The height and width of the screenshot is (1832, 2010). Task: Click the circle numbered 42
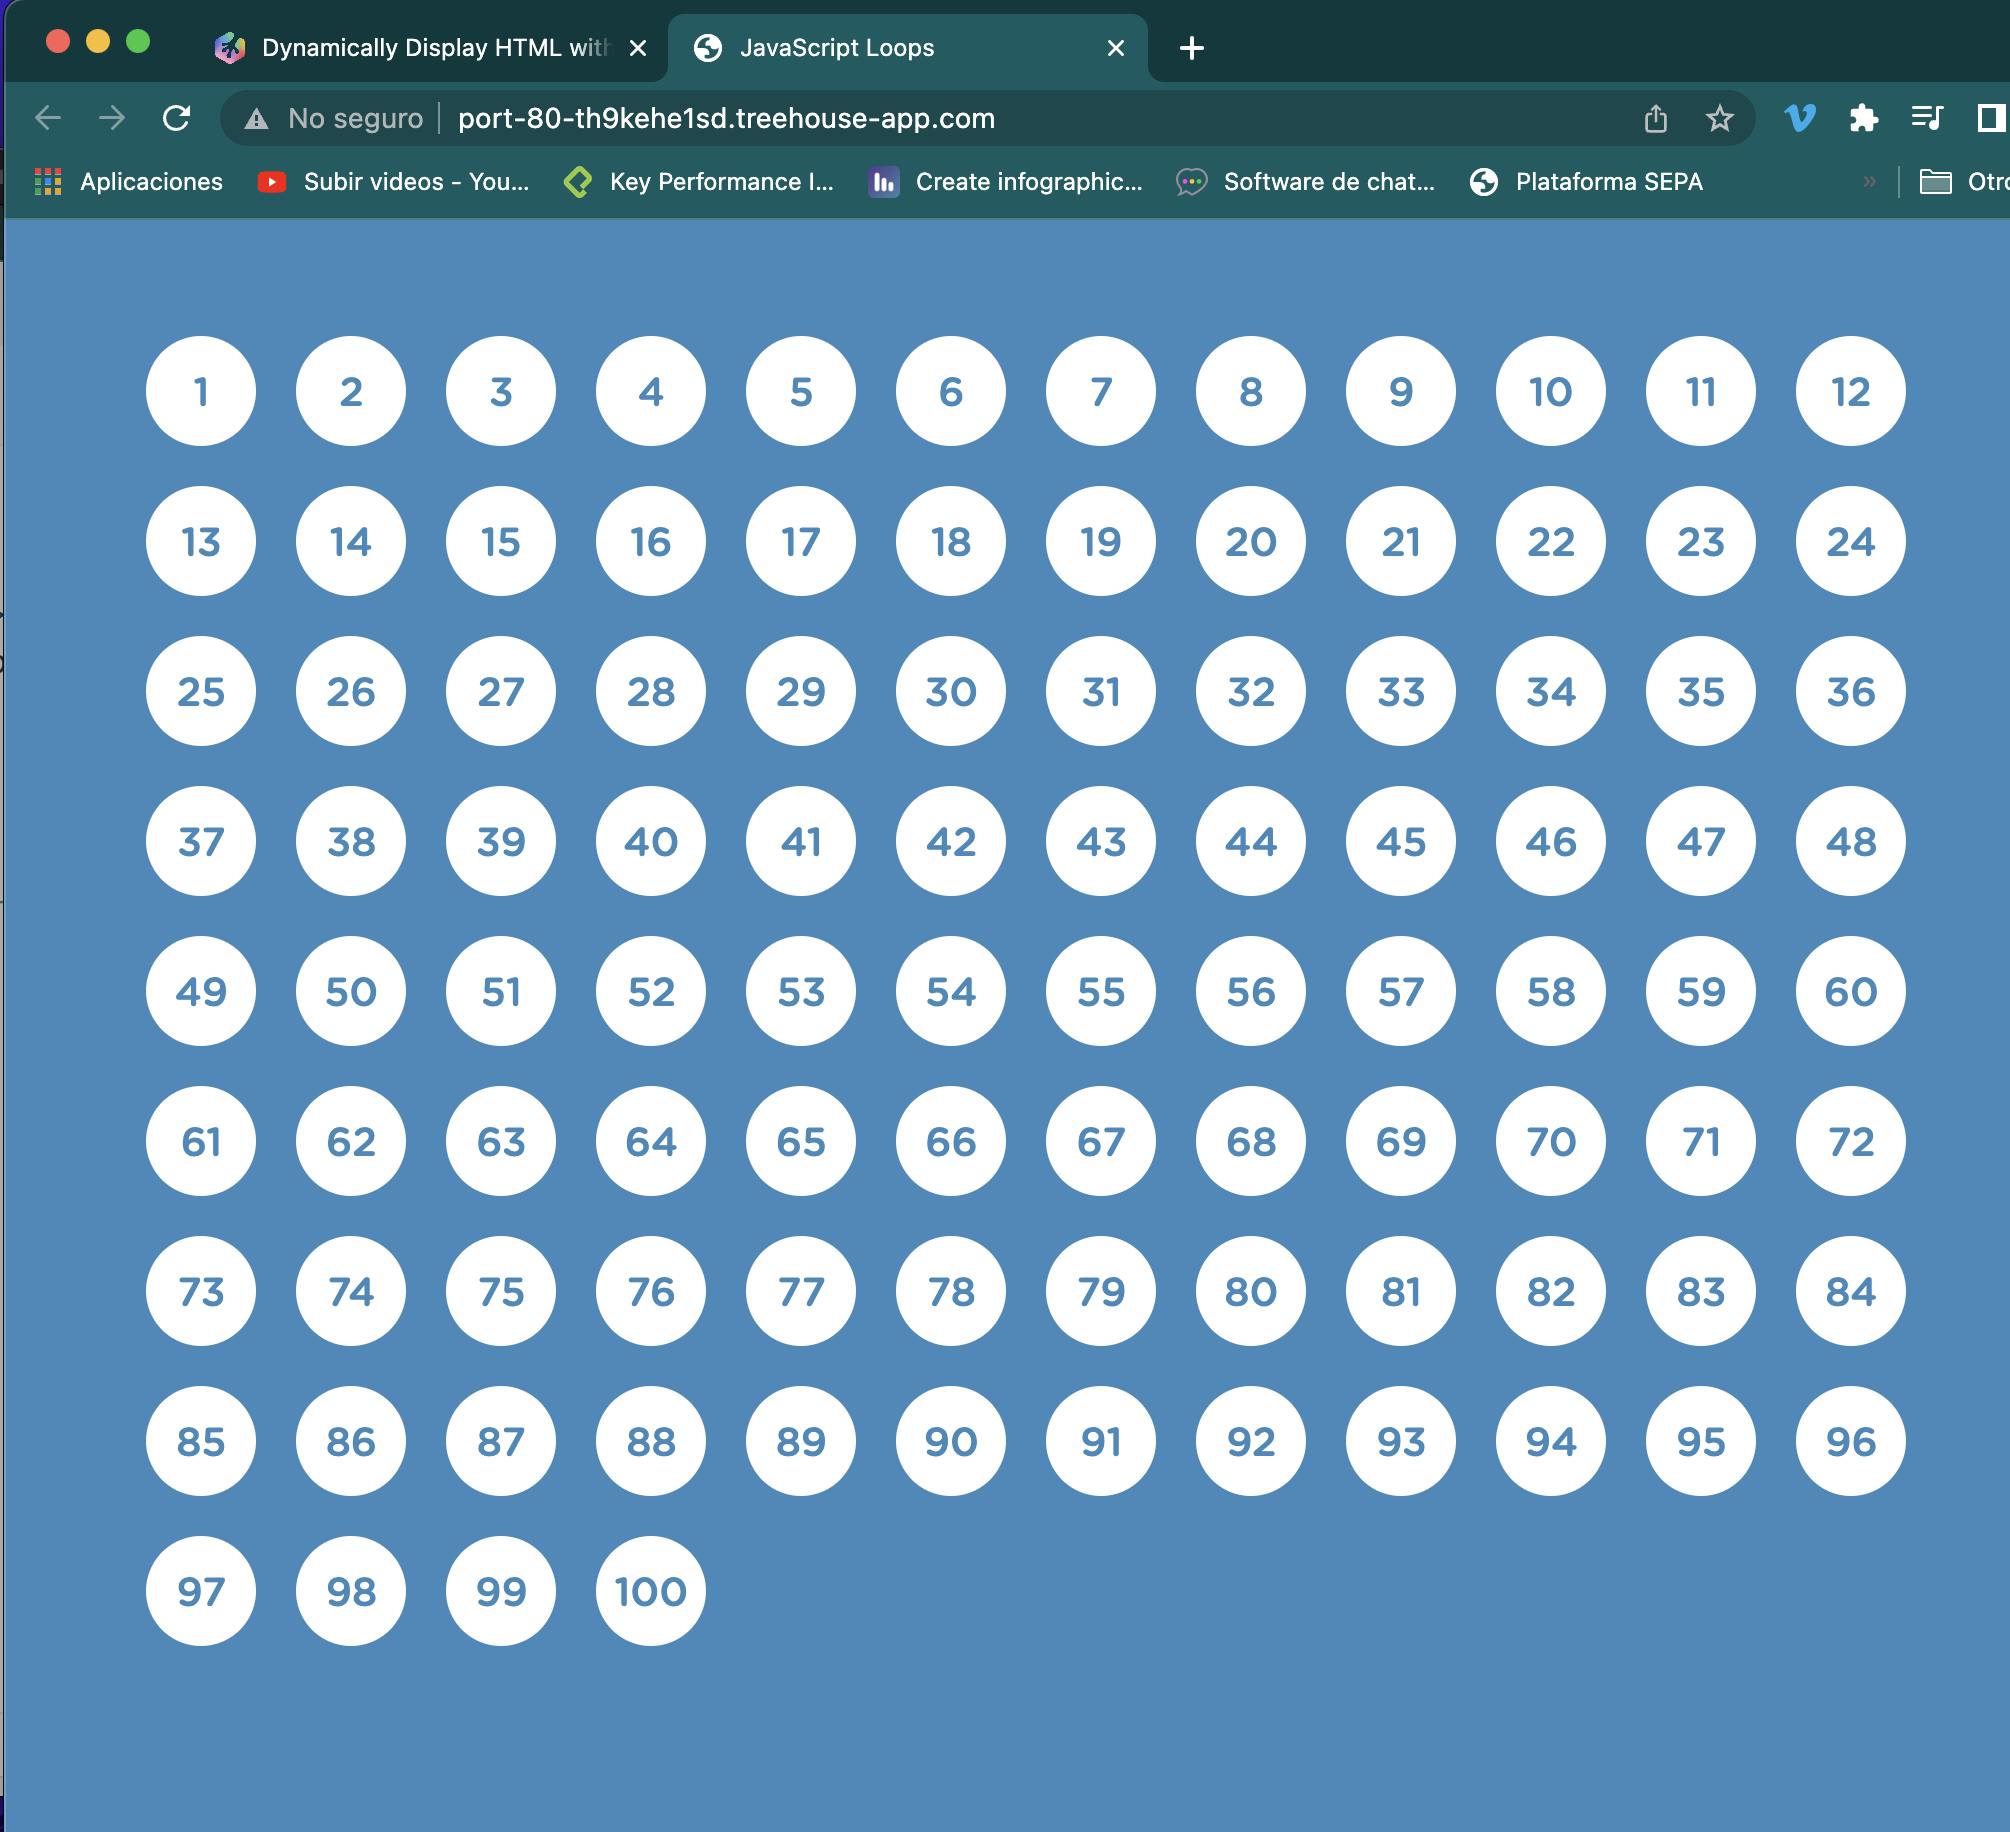pyautogui.click(x=951, y=841)
